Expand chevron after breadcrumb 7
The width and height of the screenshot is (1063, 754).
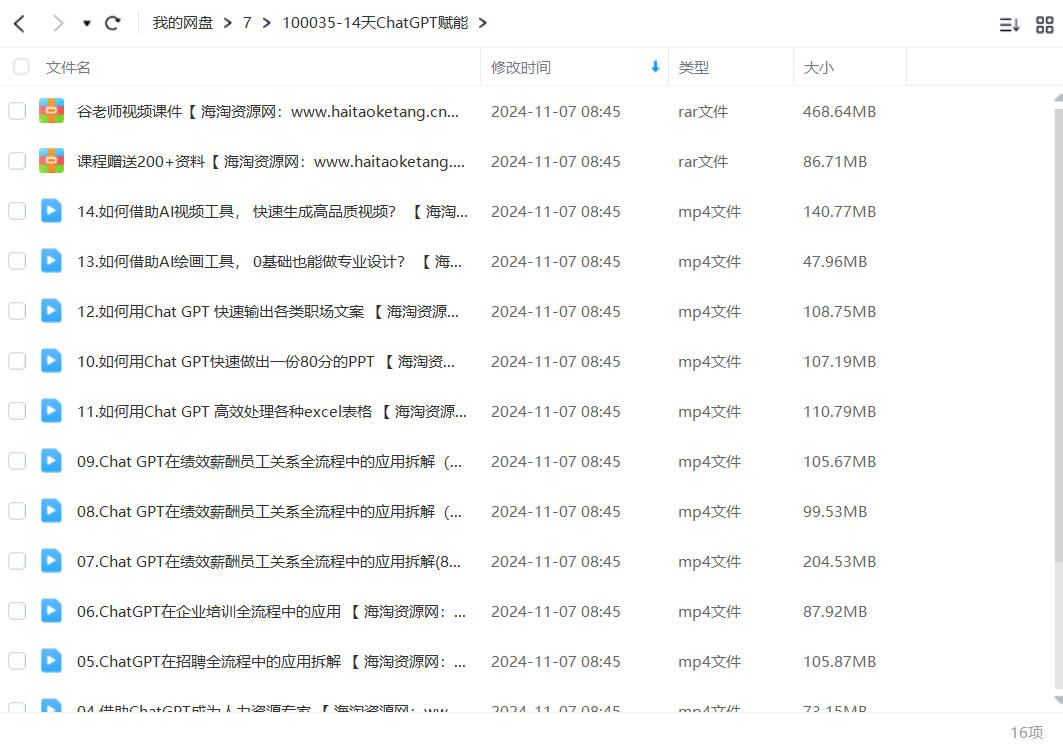[266, 24]
